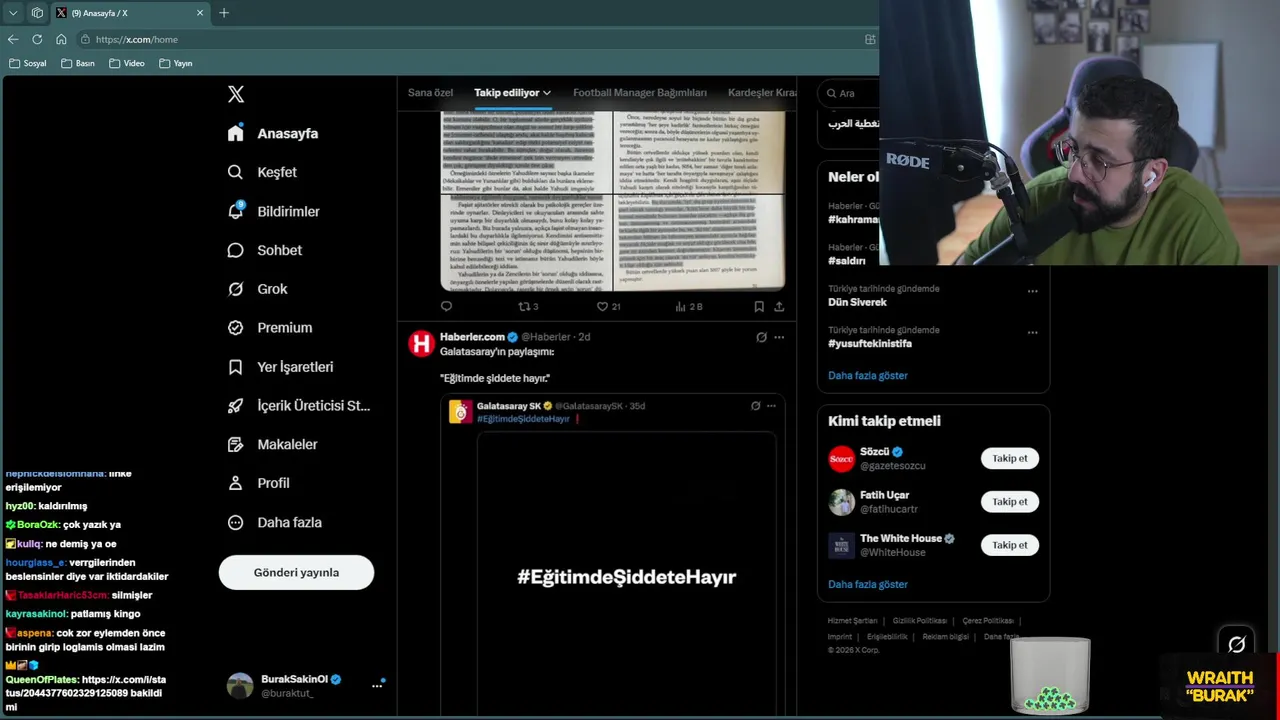Open the book page image
This screenshot has height=720, width=1280.
tap(613, 200)
